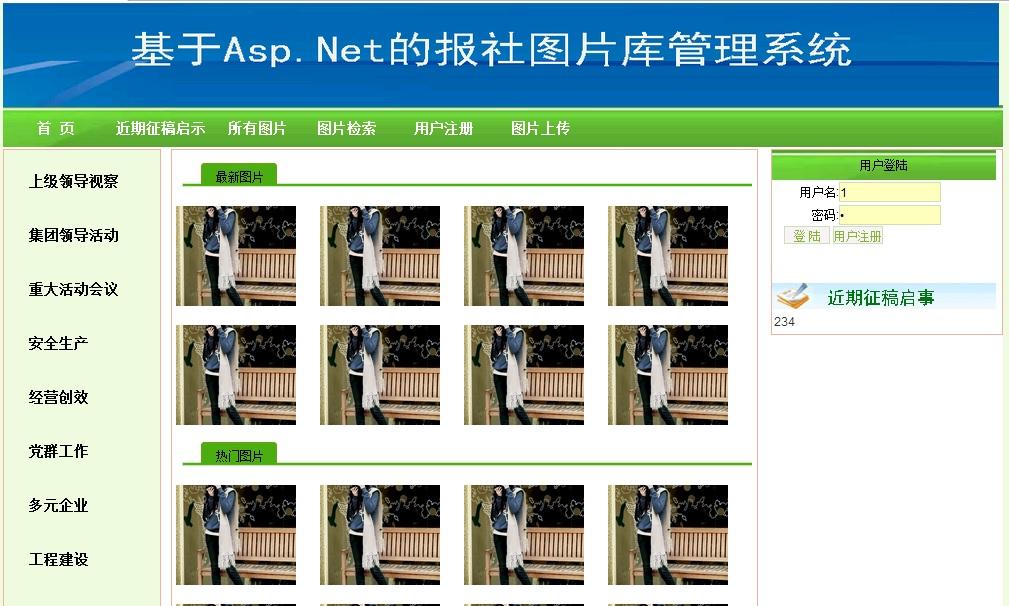Open the 图片检索 search page

346,129
